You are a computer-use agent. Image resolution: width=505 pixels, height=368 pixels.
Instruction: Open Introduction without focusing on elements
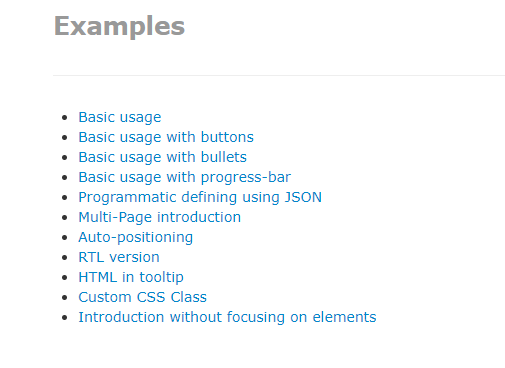click(x=227, y=317)
